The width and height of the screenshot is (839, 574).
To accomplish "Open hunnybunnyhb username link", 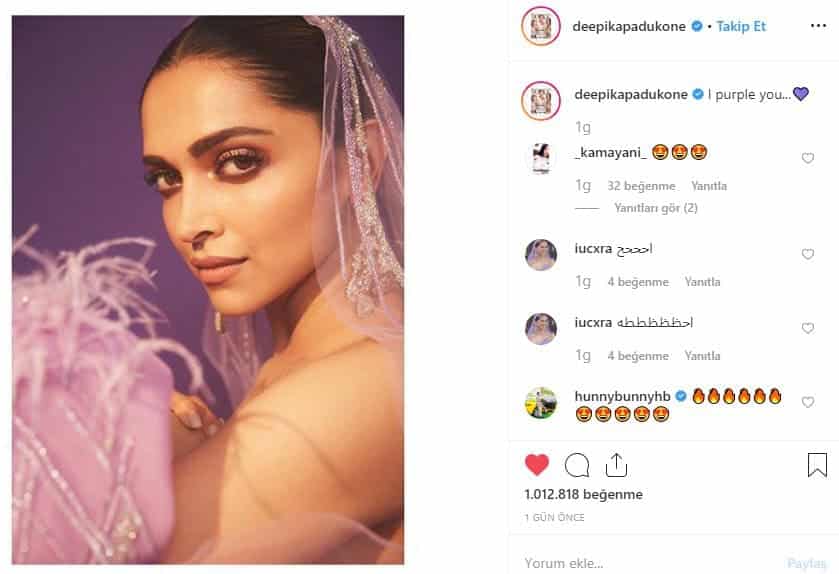I will coord(622,396).
